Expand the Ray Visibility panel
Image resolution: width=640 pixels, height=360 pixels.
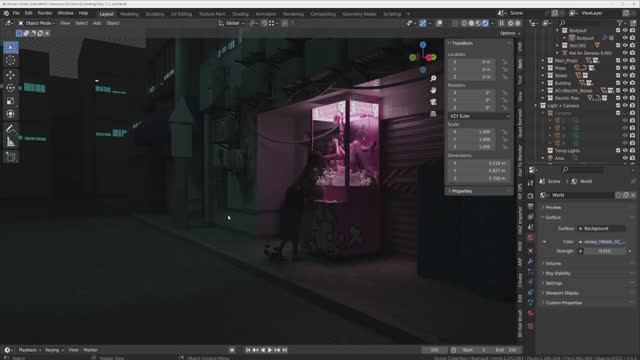(x=557, y=273)
